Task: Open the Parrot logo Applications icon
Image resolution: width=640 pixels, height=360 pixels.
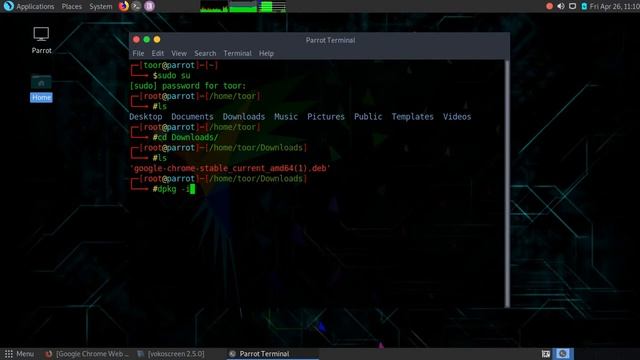Action: [x=9, y=6]
